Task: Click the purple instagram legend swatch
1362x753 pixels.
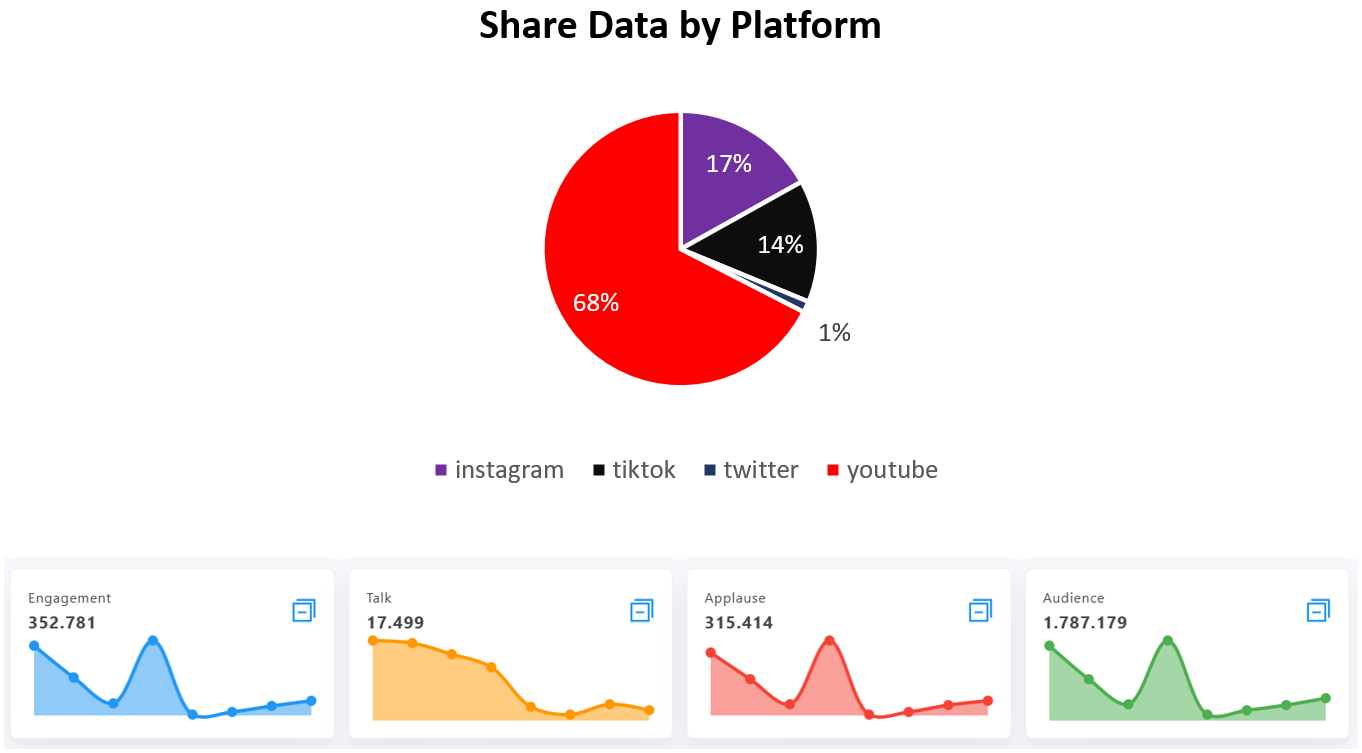Action: [441, 470]
